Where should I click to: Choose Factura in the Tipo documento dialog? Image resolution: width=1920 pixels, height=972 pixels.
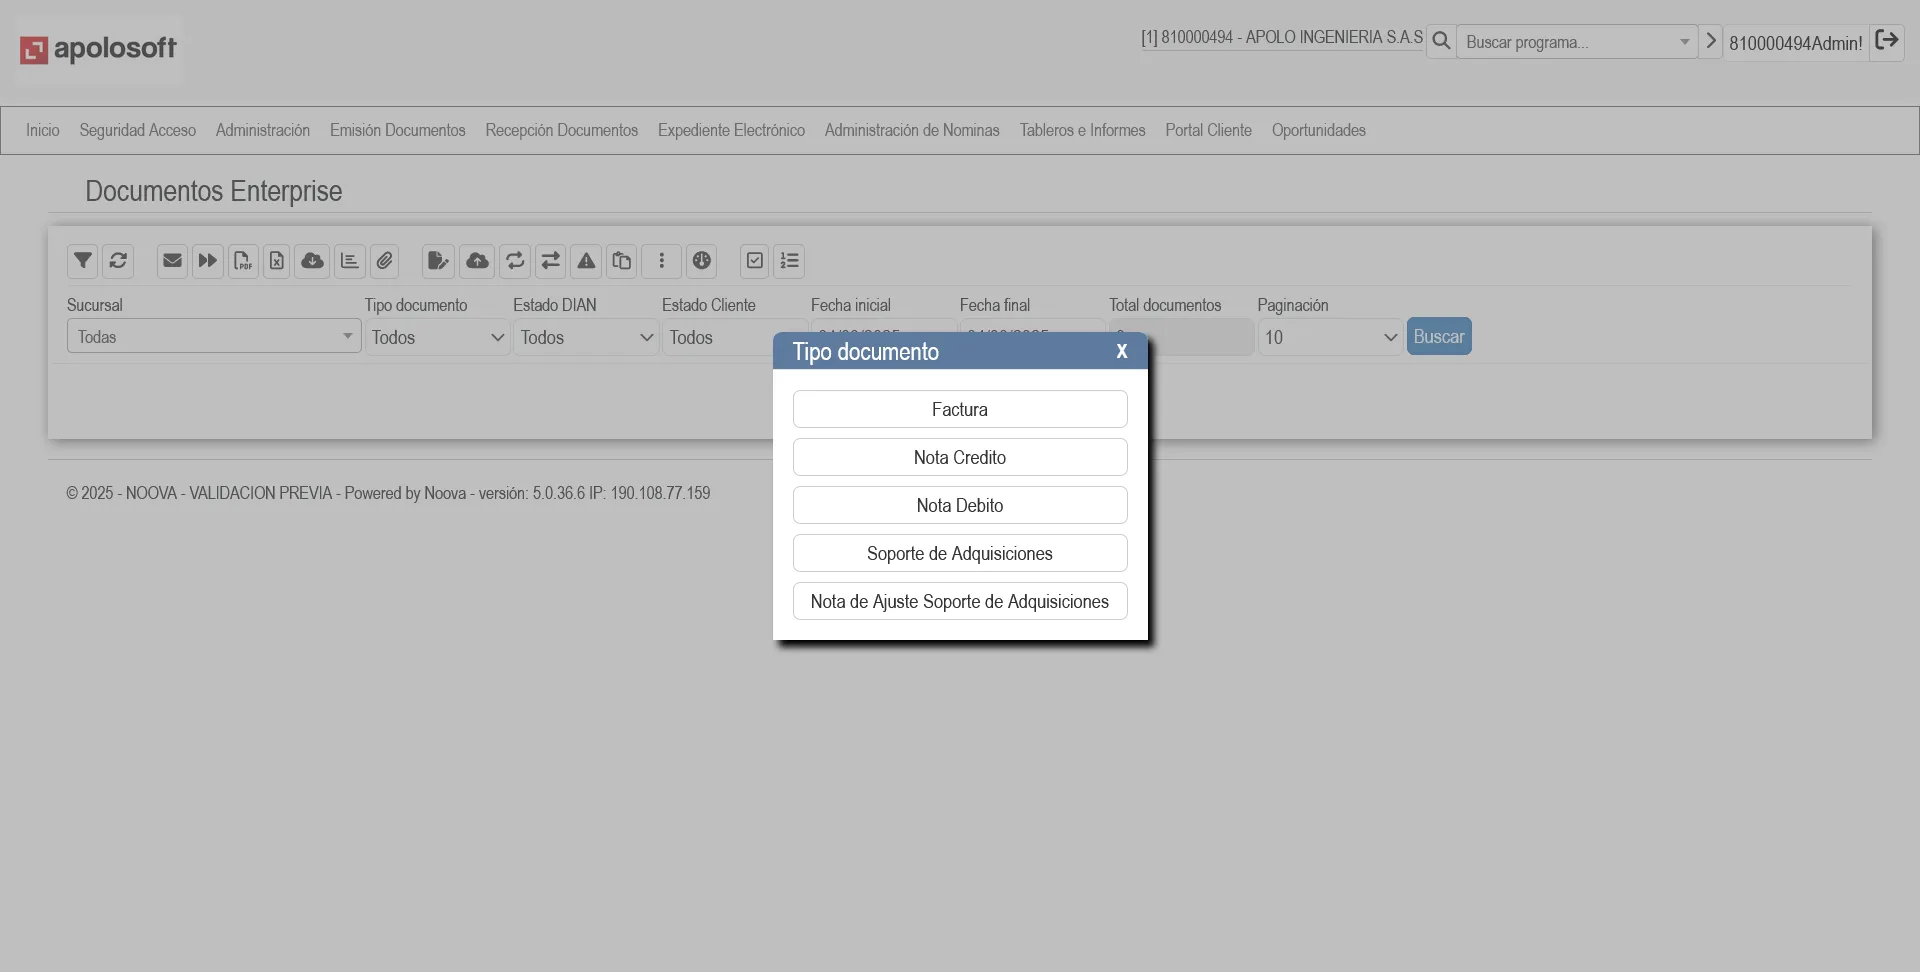click(x=959, y=409)
